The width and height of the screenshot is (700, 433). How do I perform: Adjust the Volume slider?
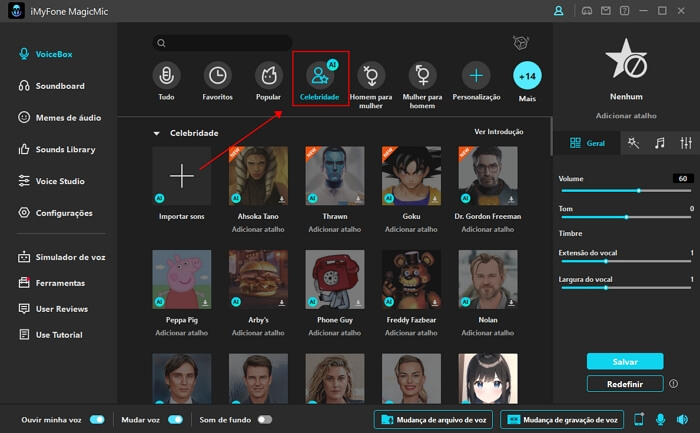pos(626,191)
